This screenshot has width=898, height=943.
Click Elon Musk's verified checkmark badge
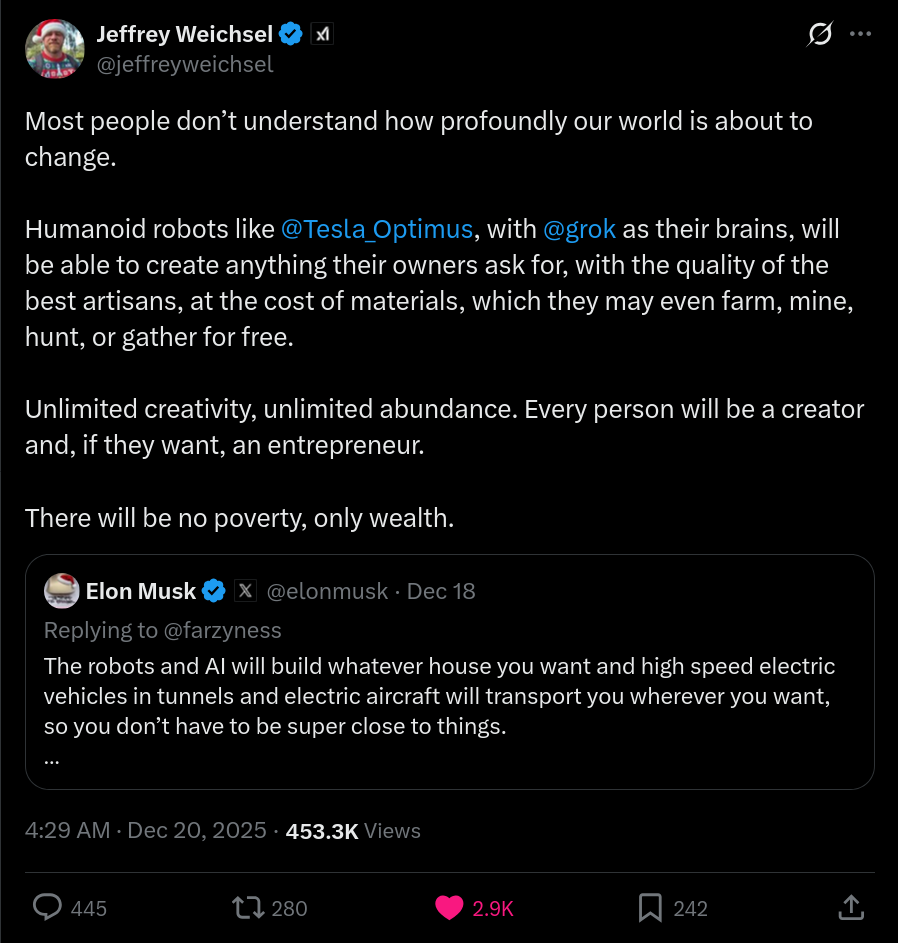213,591
